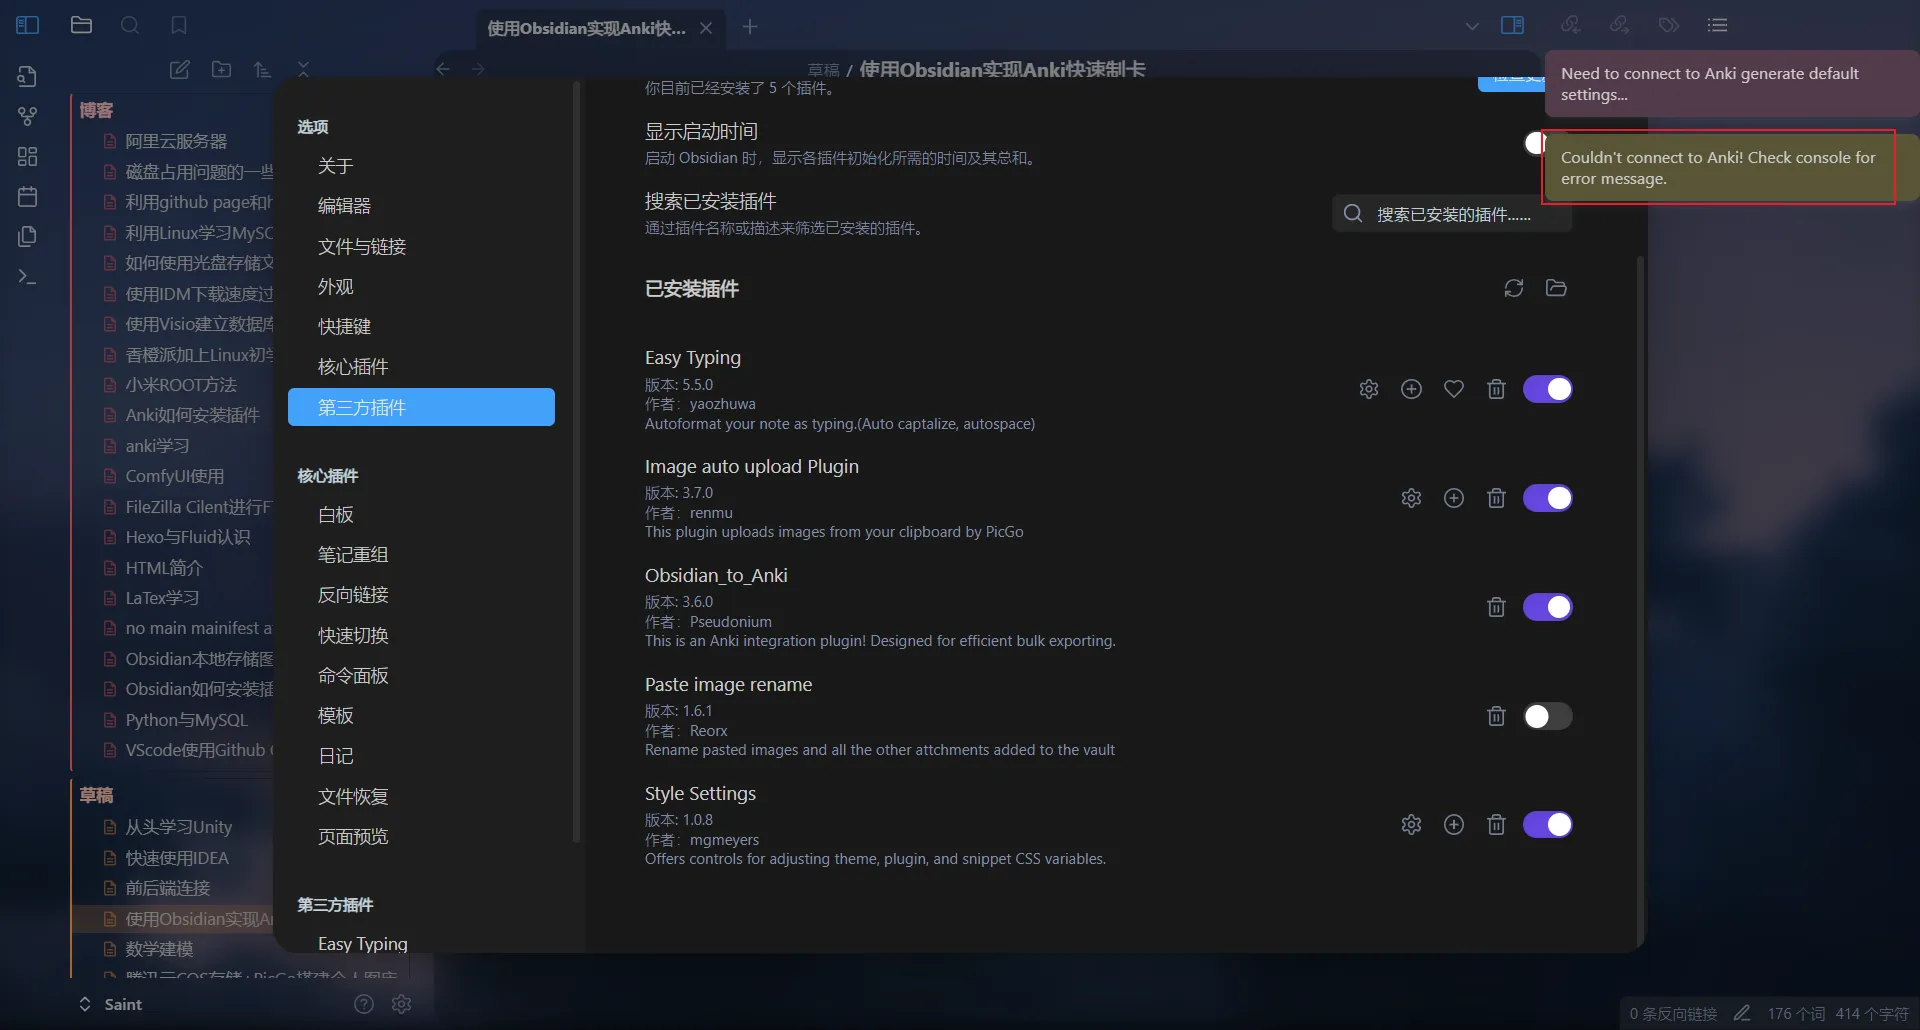The height and width of the screenshot is (1030, 1920).
Task: Click the heart donate icon for Easy Typing
Action: coord(1454,389)
